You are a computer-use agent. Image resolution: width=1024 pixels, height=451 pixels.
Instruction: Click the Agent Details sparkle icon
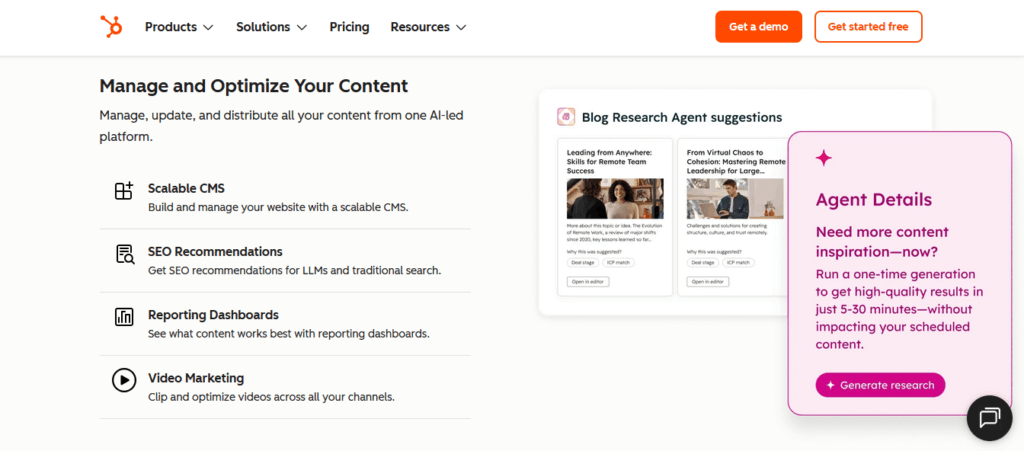824,158
